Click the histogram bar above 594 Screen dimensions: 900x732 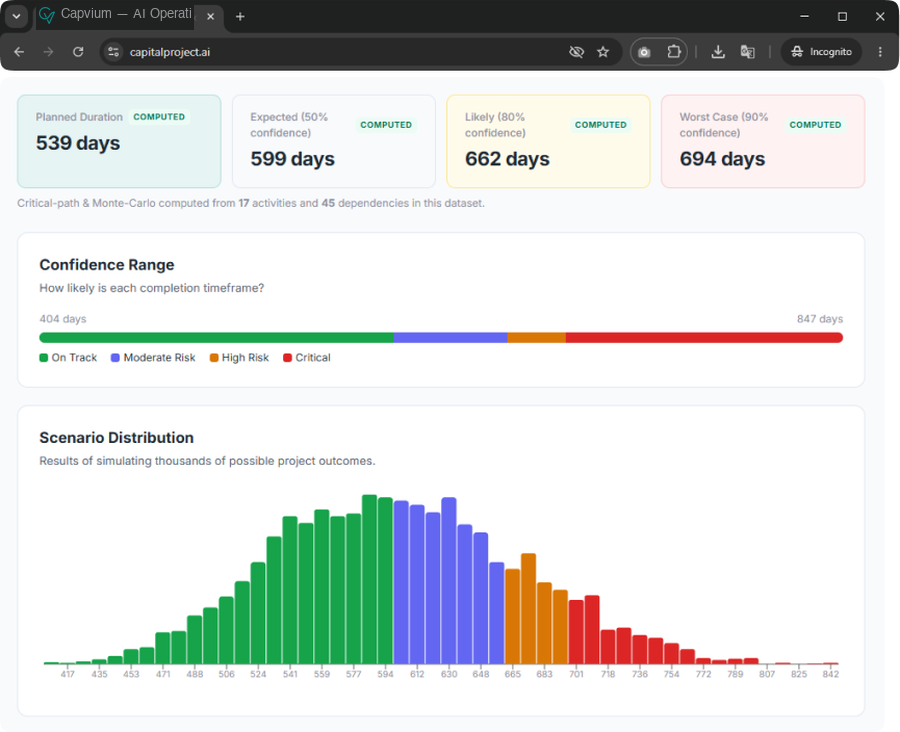point(385,580)
